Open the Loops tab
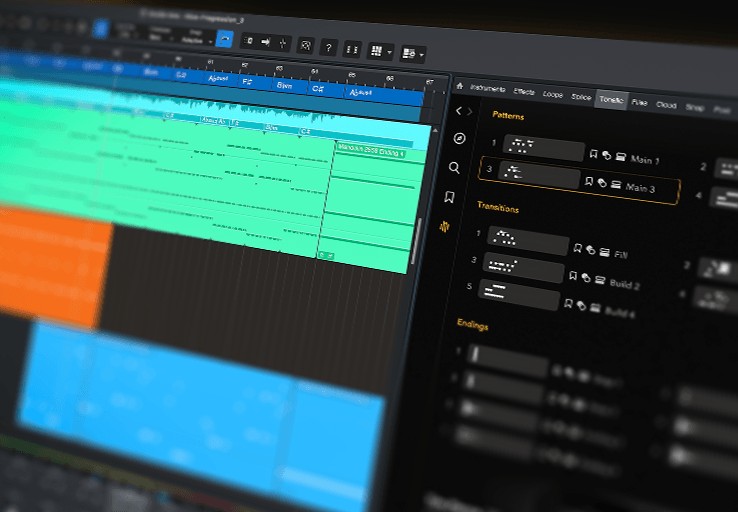 tap(552, 94)
